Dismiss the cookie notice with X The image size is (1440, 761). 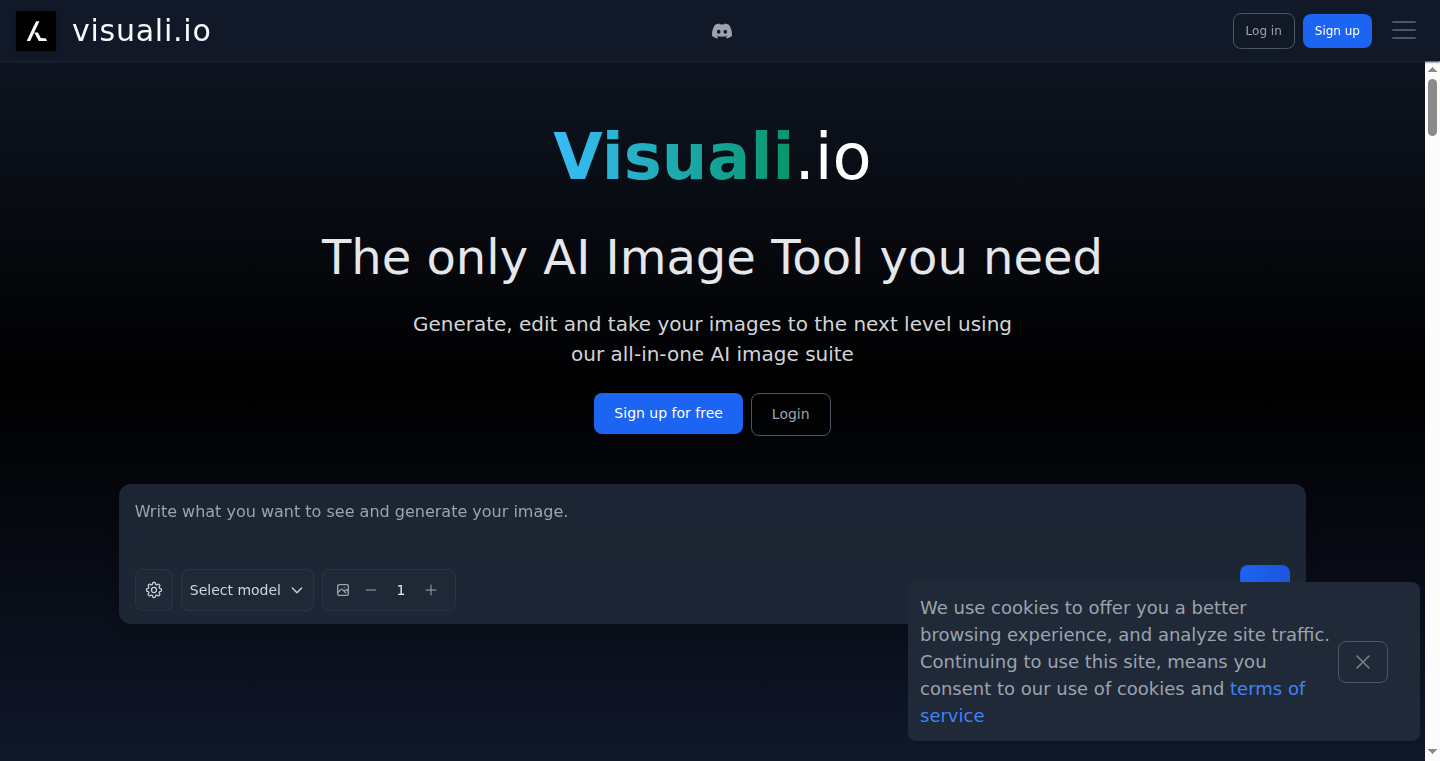click(1363, 662)
